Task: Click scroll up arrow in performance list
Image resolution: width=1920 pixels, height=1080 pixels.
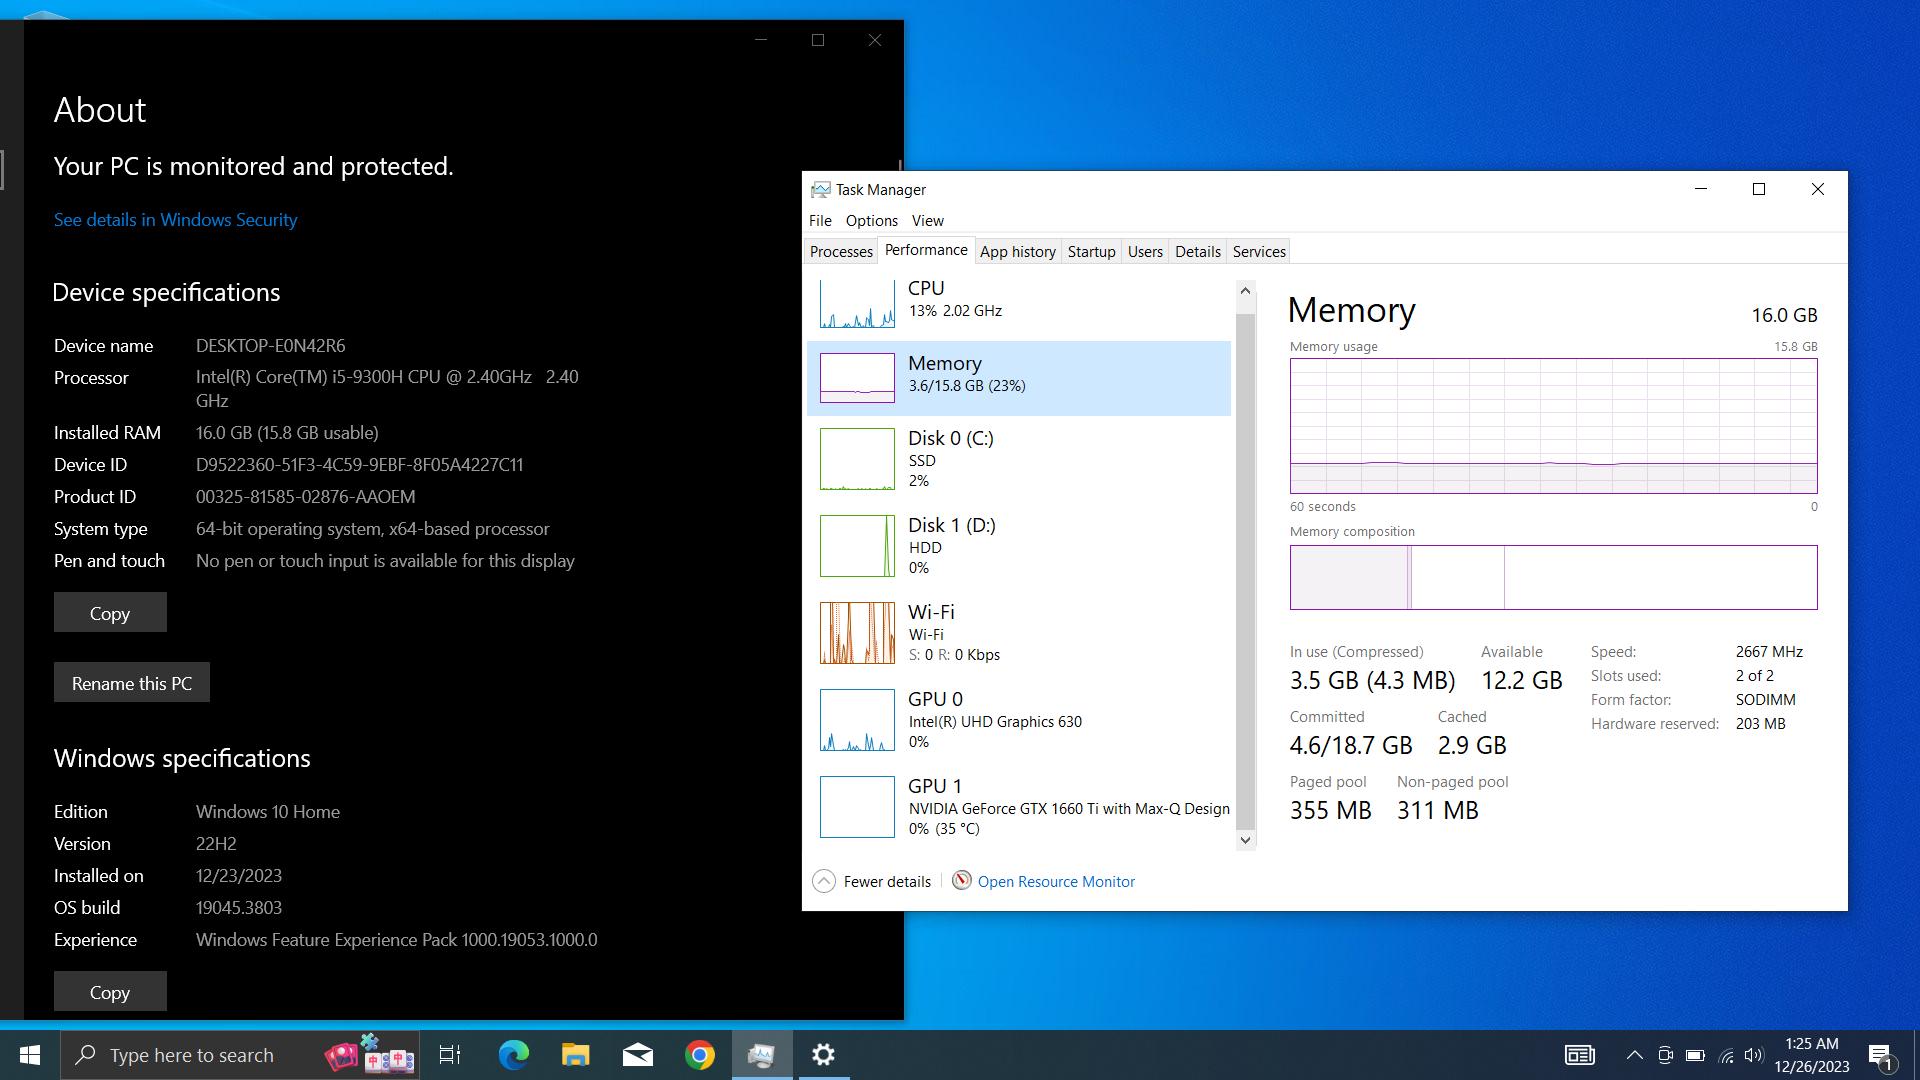Action: point(1245,291)
